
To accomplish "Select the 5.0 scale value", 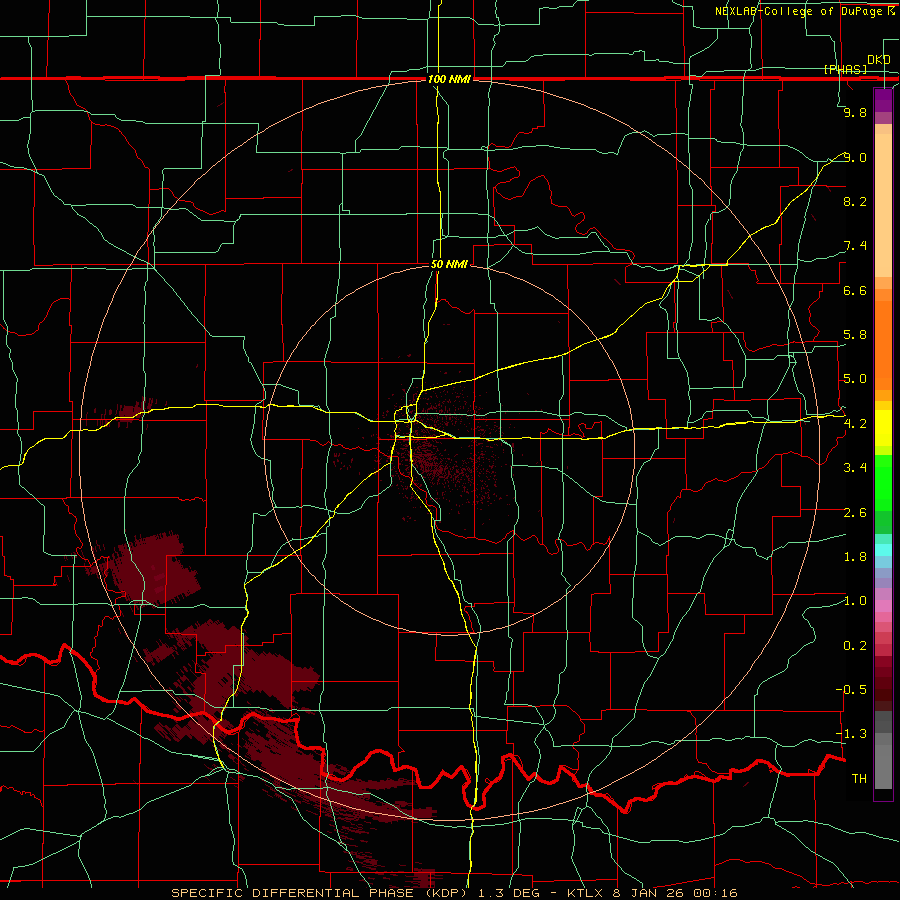I will click(x=855, y=379).
